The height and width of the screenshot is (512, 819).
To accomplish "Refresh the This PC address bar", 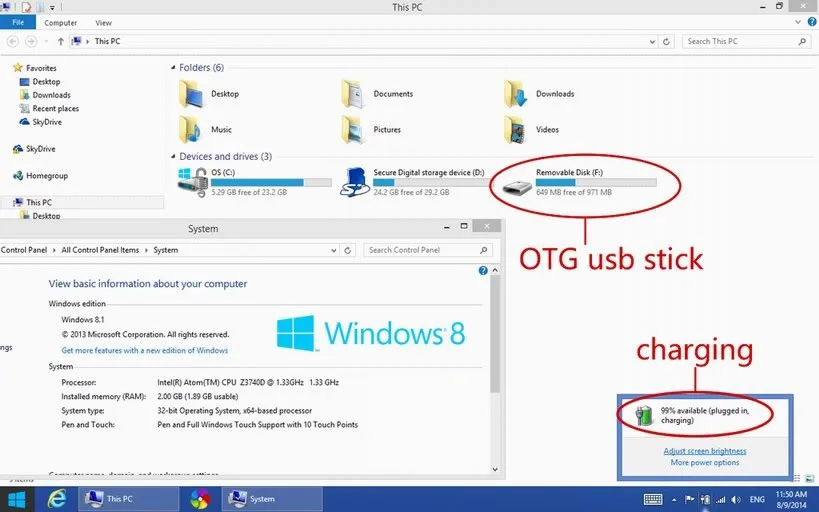I will (666, 41).
